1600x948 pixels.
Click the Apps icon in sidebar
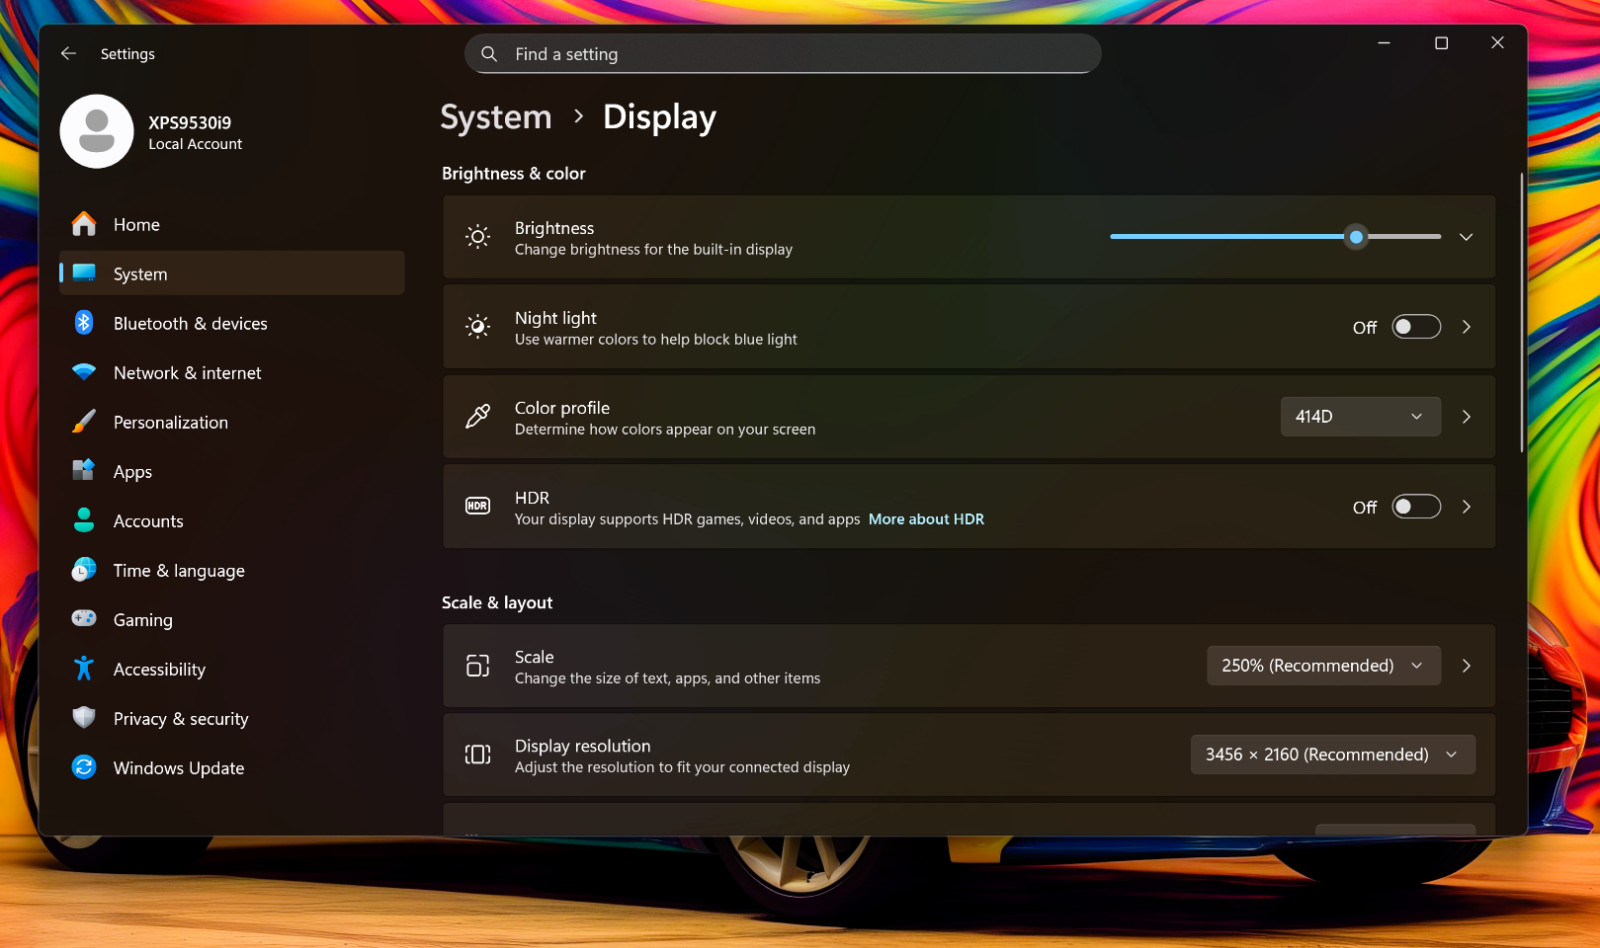pyautogui.click(x=84, y=470)
